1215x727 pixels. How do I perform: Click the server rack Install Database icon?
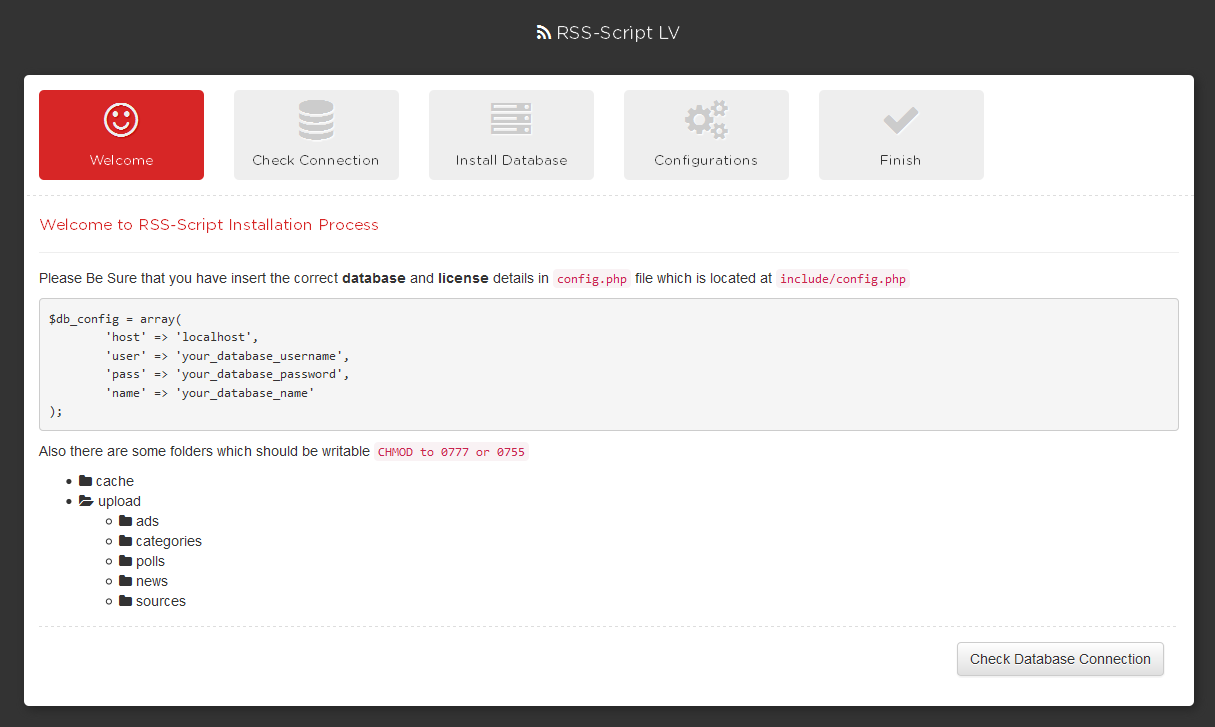click(511, 119)
